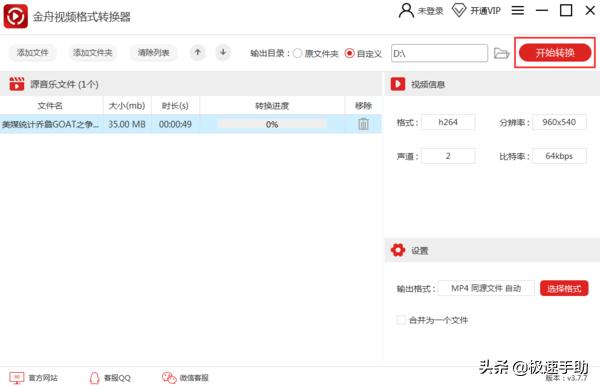
Task: Open the 未登录 user account icon
Action: coord(406,10)
